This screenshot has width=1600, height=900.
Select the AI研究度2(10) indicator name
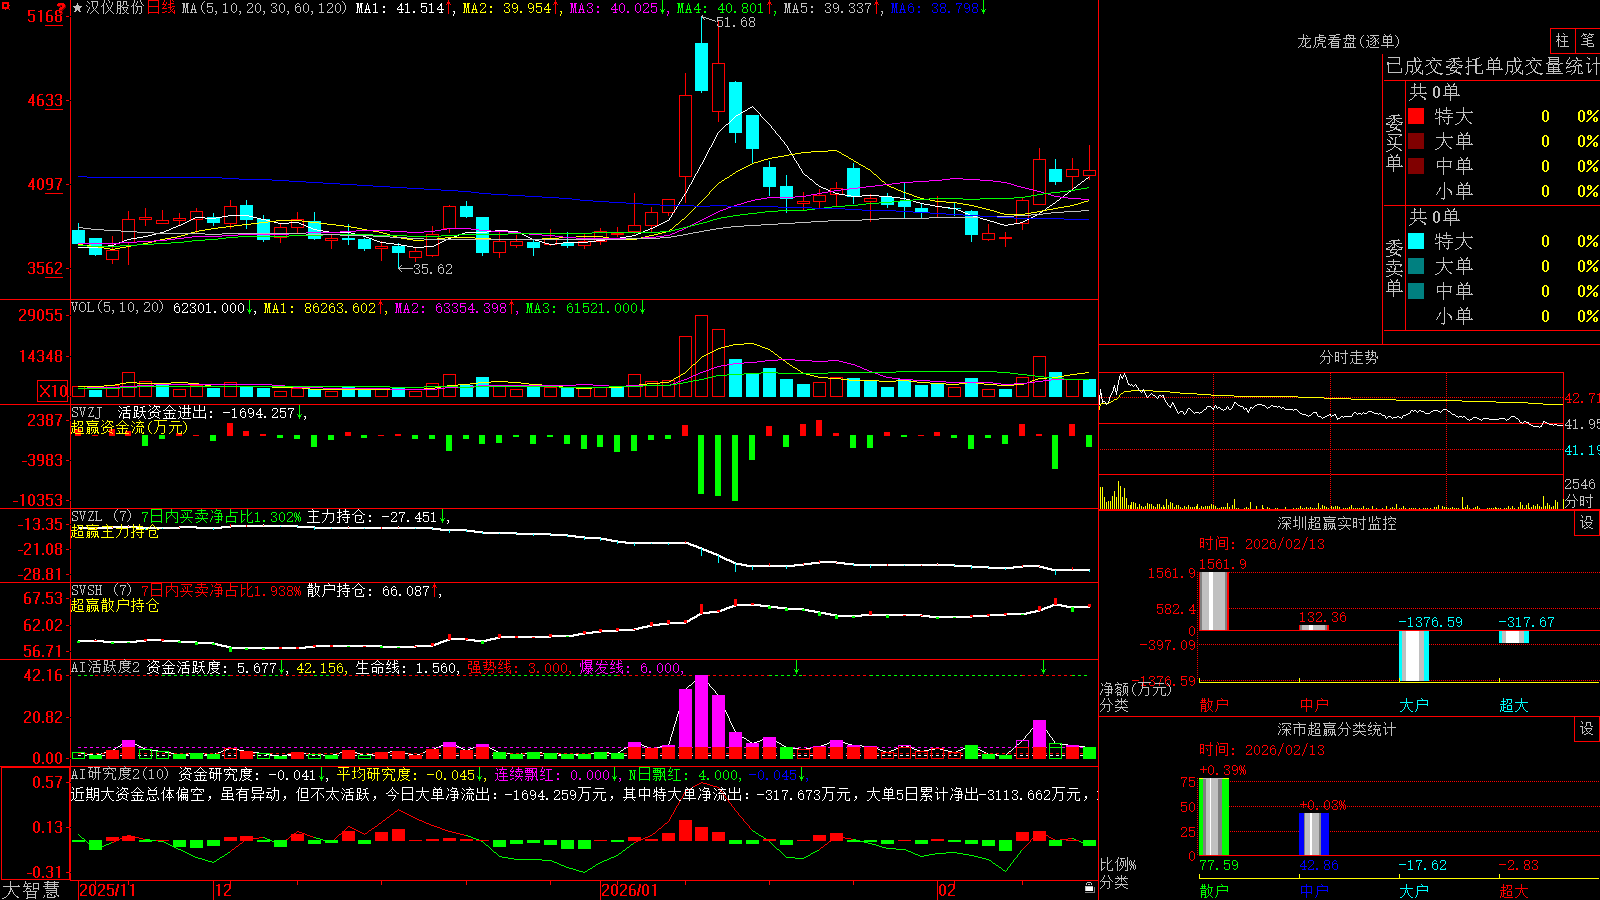[120, 774]
